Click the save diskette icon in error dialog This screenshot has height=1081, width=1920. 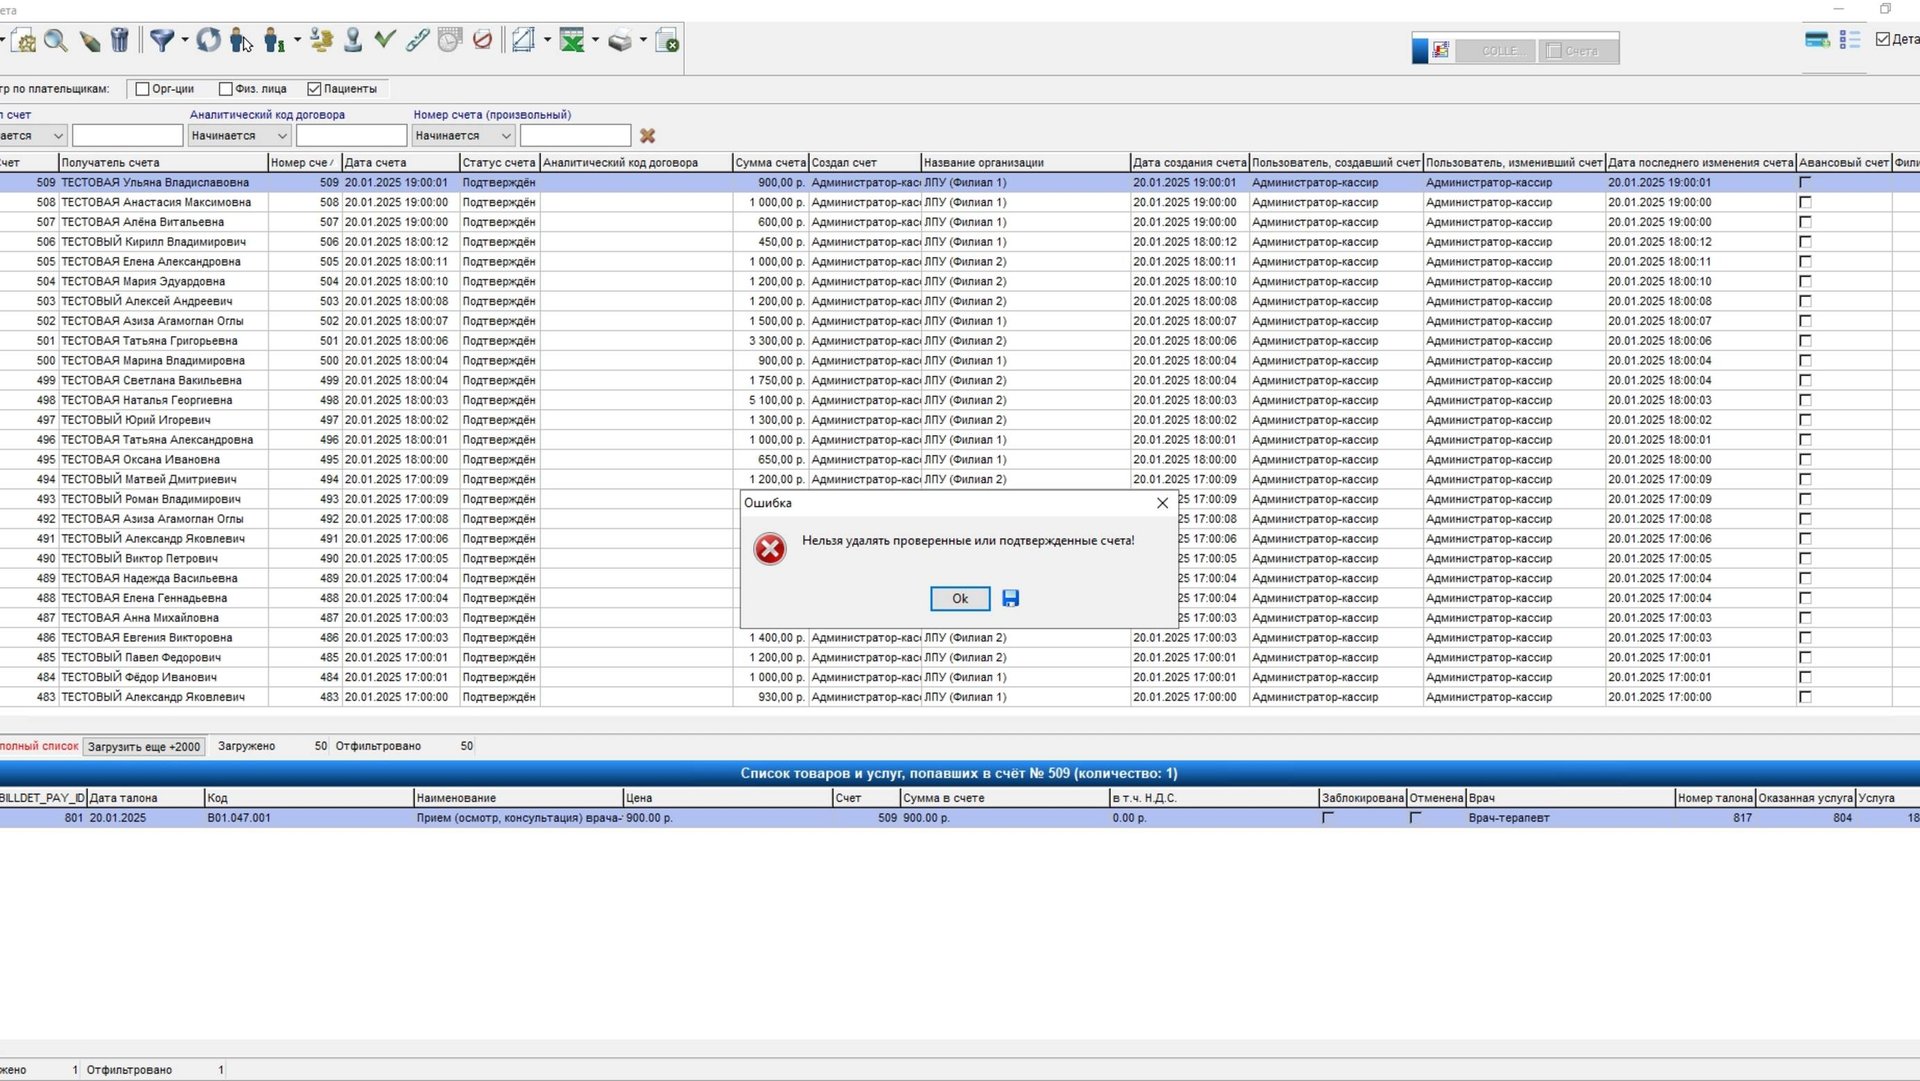(1011, 598)
